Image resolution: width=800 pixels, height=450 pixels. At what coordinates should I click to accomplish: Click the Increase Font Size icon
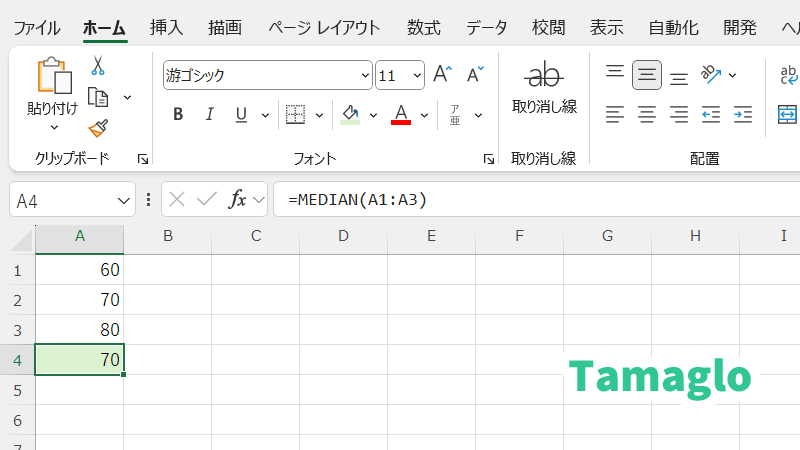coord(442,75)
